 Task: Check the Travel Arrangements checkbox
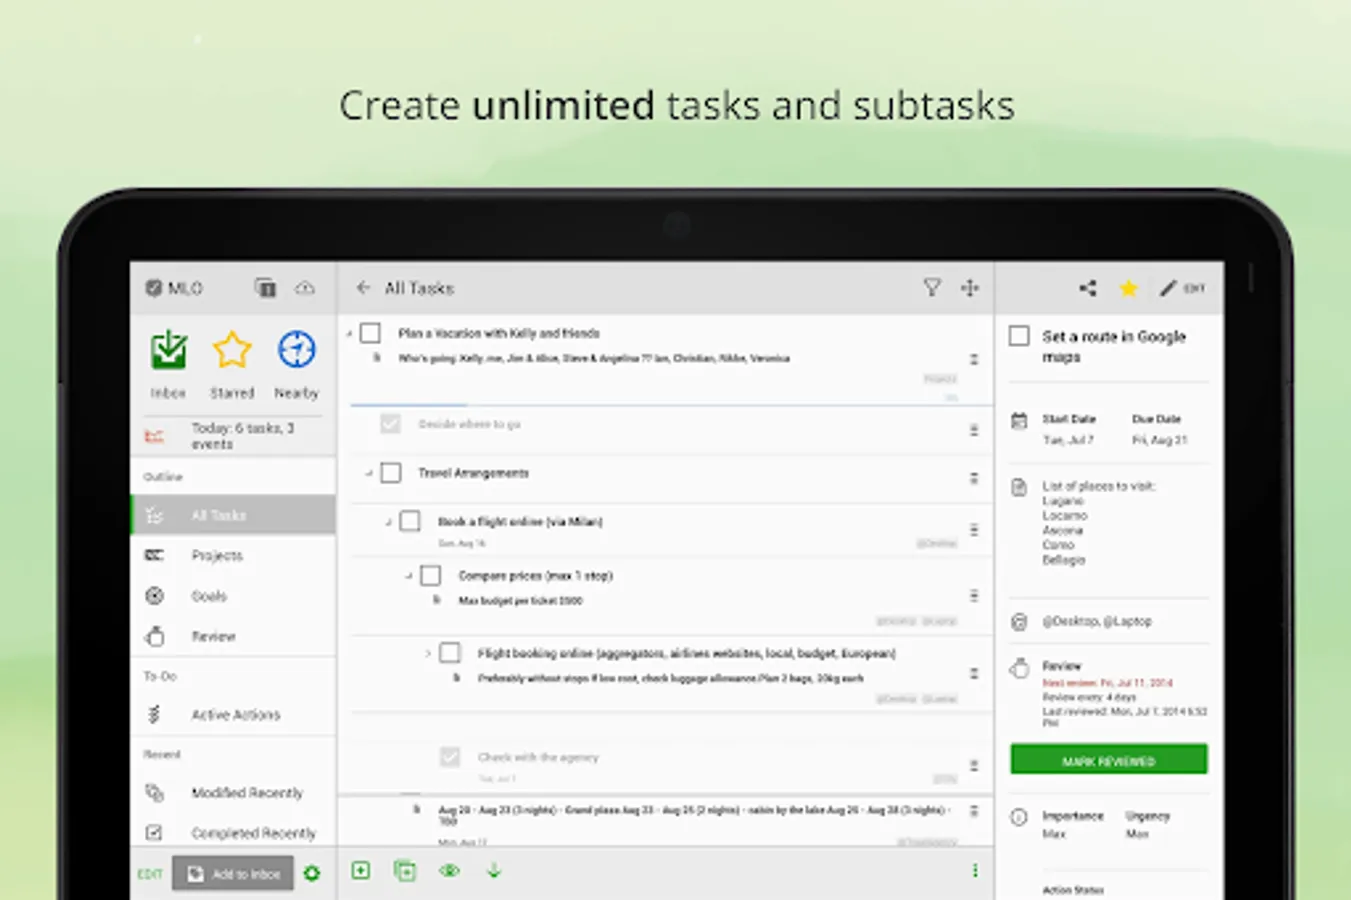pos(390,473)
